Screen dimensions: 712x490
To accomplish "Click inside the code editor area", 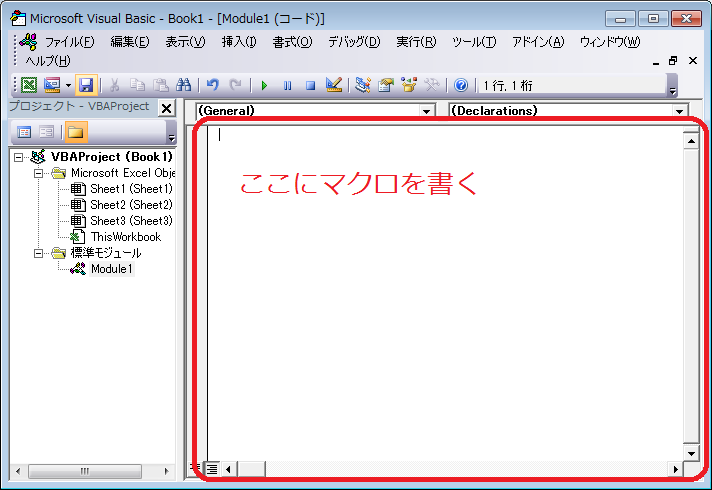I will [x=445, y=295].
